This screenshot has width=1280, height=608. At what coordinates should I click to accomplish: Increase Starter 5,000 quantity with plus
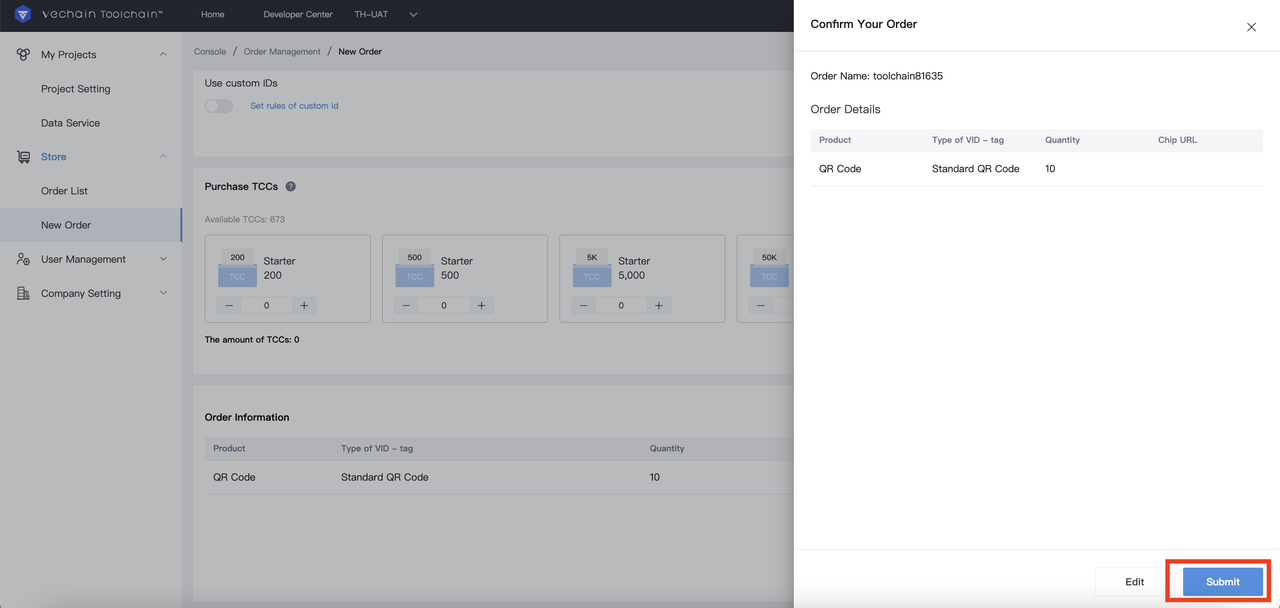click(x=658, y=305)
